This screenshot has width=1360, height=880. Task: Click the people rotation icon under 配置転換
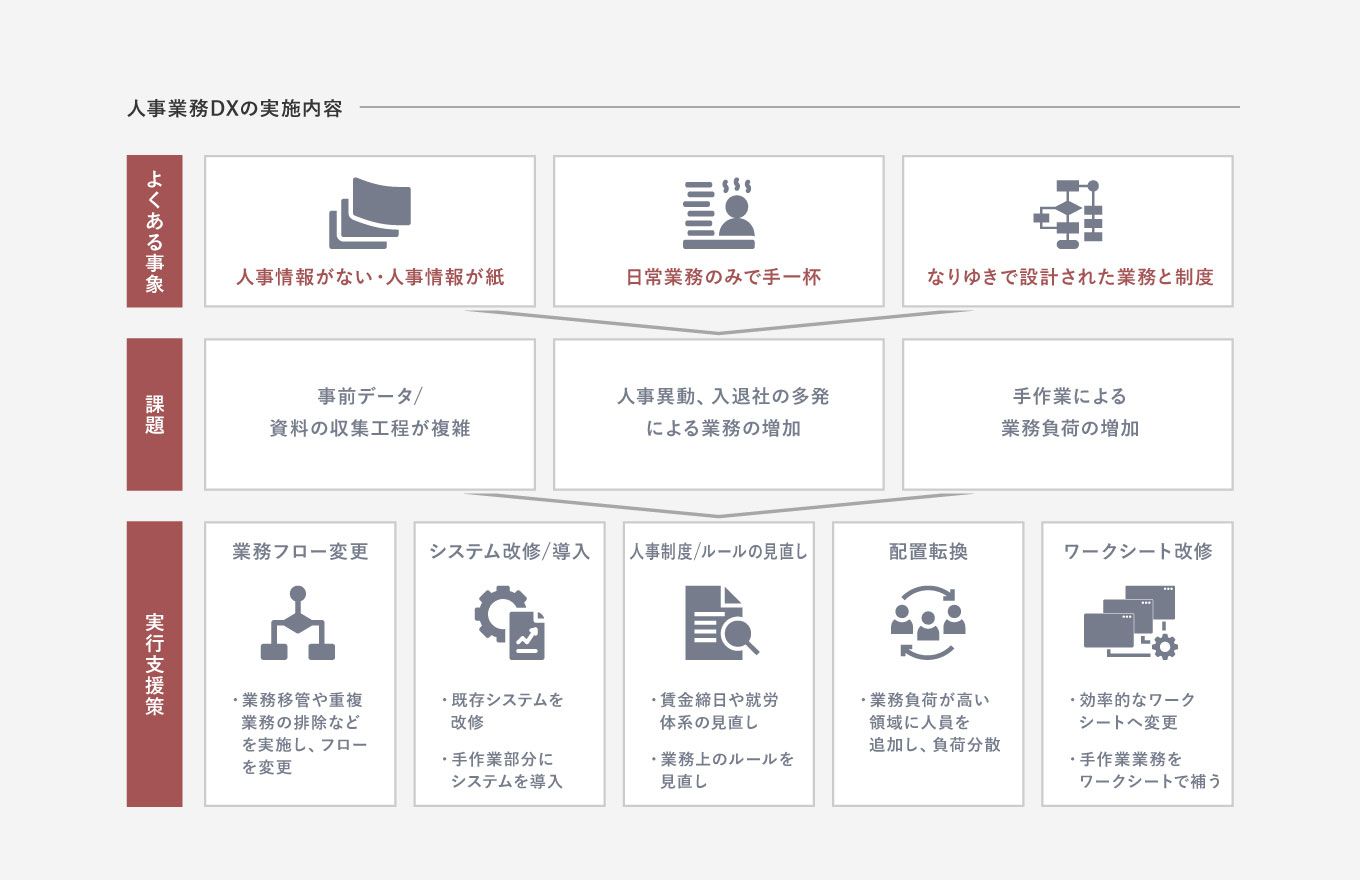tap(927, 624)
